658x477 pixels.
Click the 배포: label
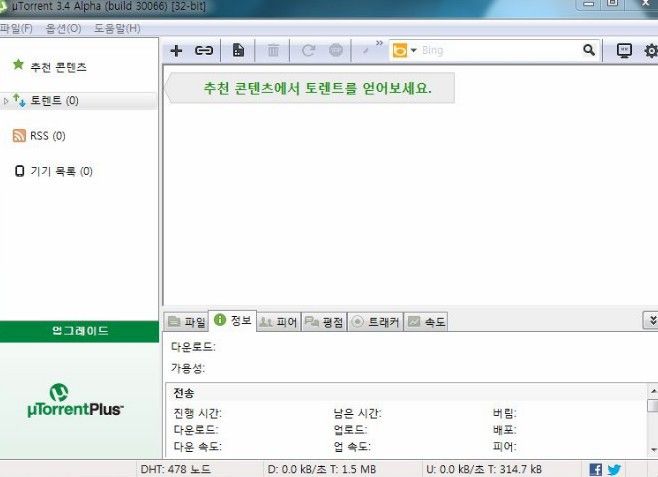click(504, 430)
